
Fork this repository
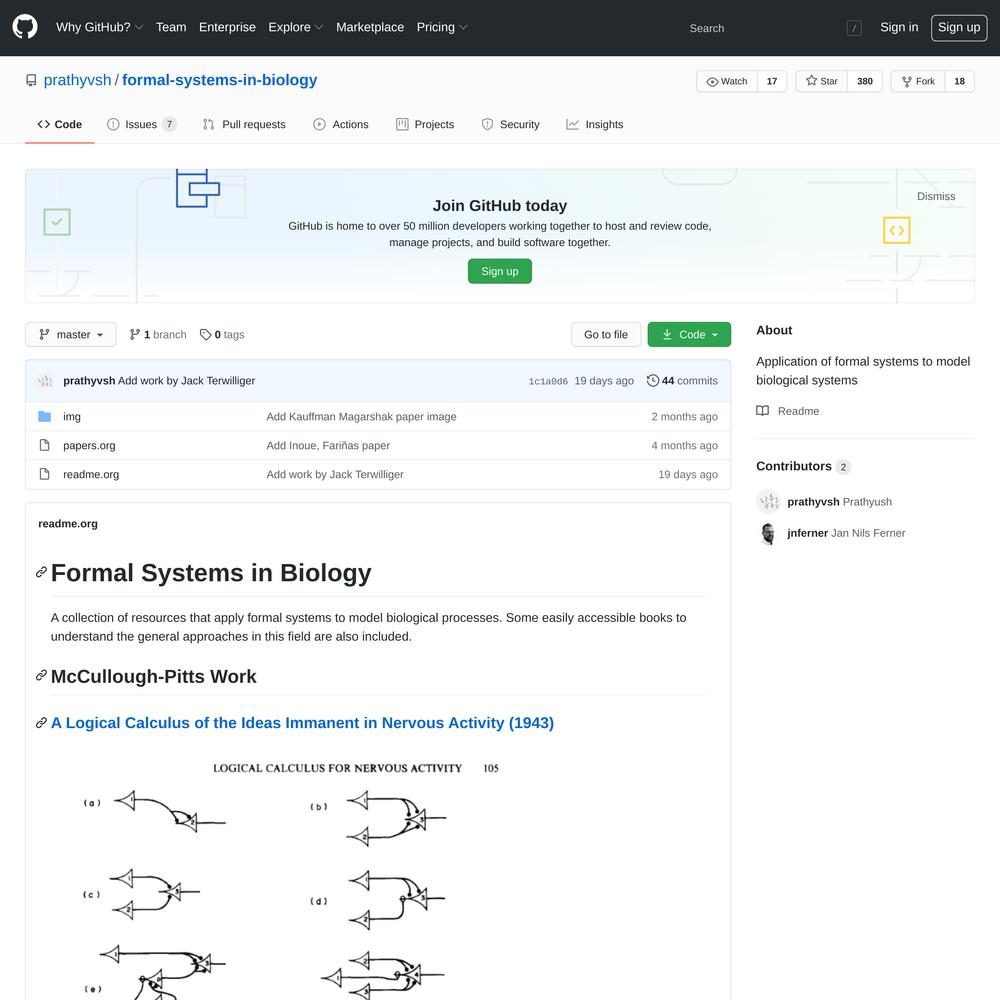coord(918,81)
